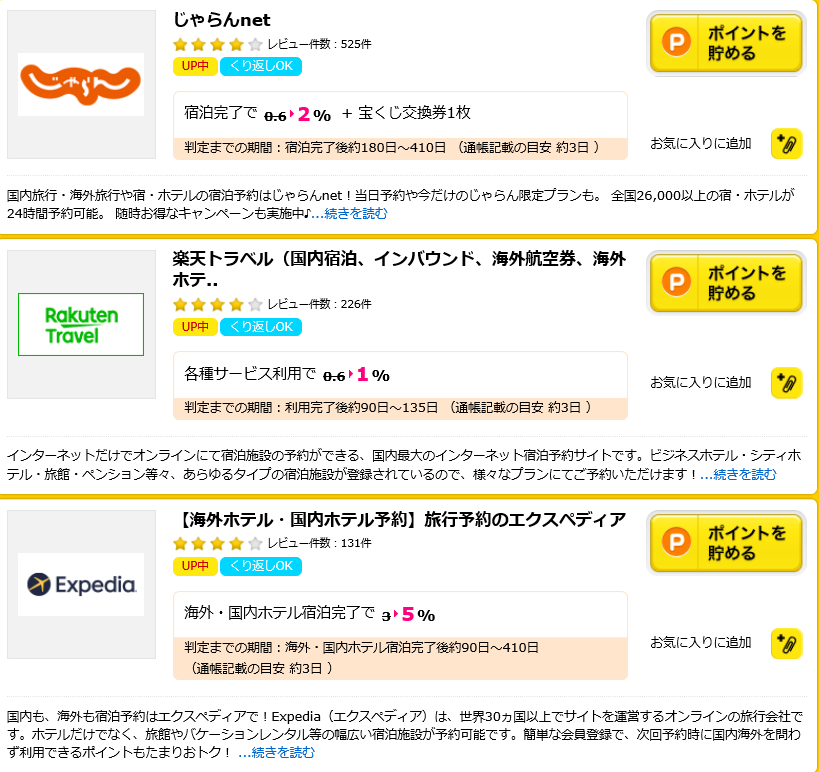Open the じゃらんnet title link
Screen dimensions: 819x772
tap(221, 20)
